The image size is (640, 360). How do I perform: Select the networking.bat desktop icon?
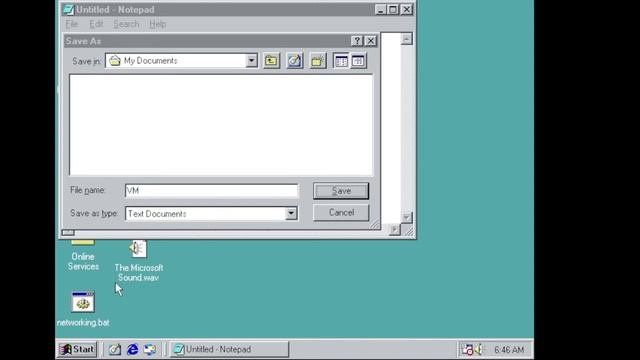pyautogui.click(x=83, y=309)
